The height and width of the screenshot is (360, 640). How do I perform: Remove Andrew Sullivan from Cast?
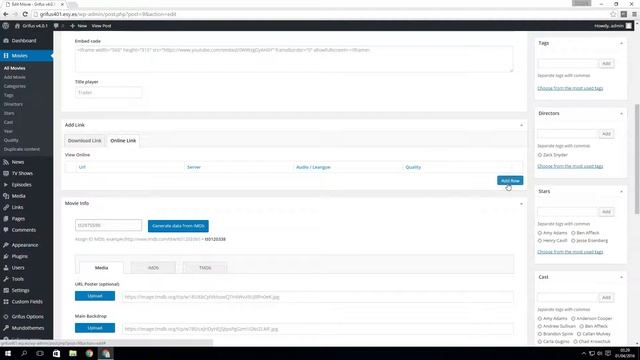point(540,327)
